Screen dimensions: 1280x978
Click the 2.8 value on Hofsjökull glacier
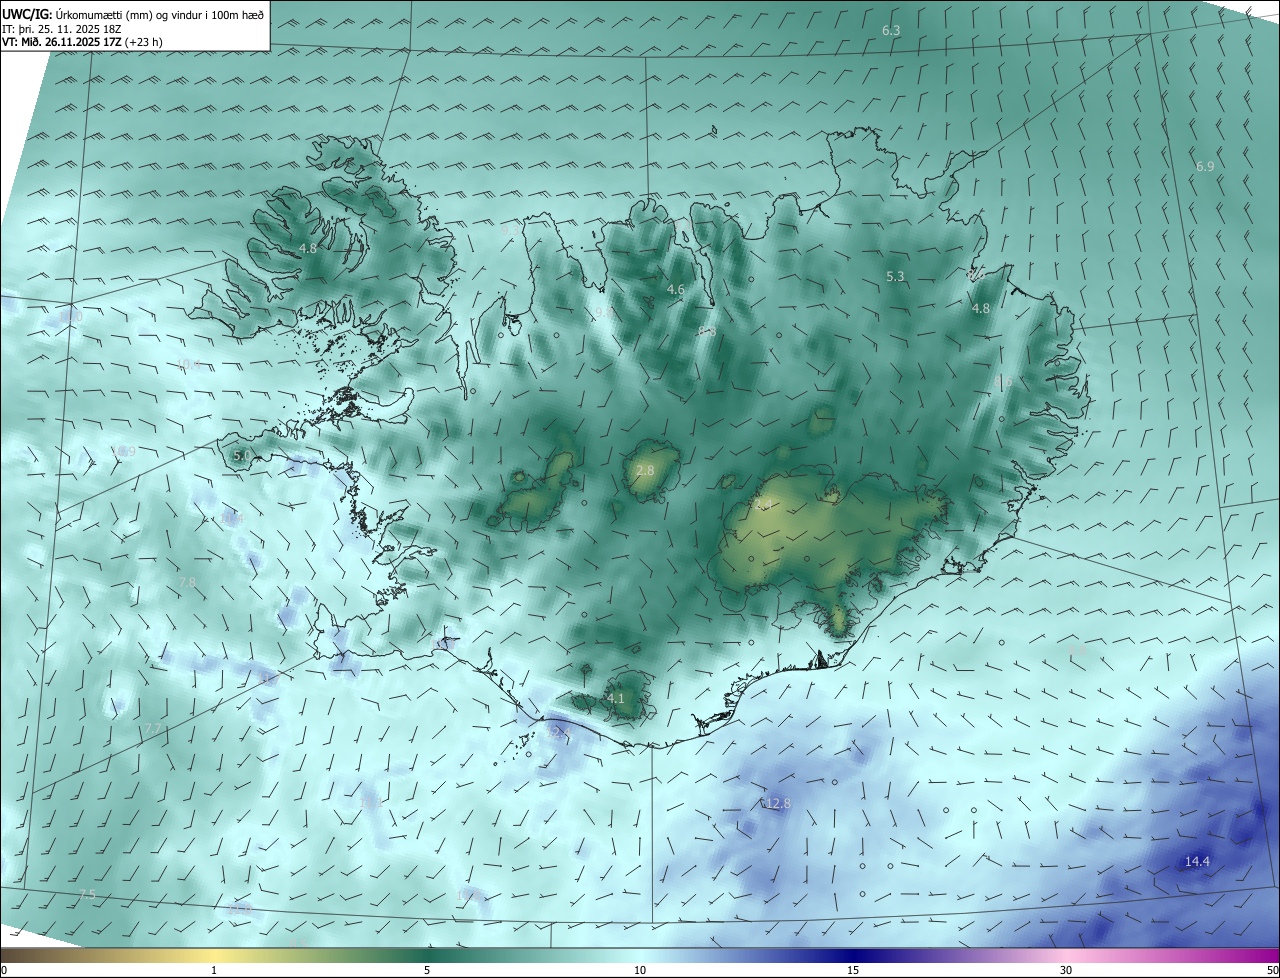coord(645,470)
